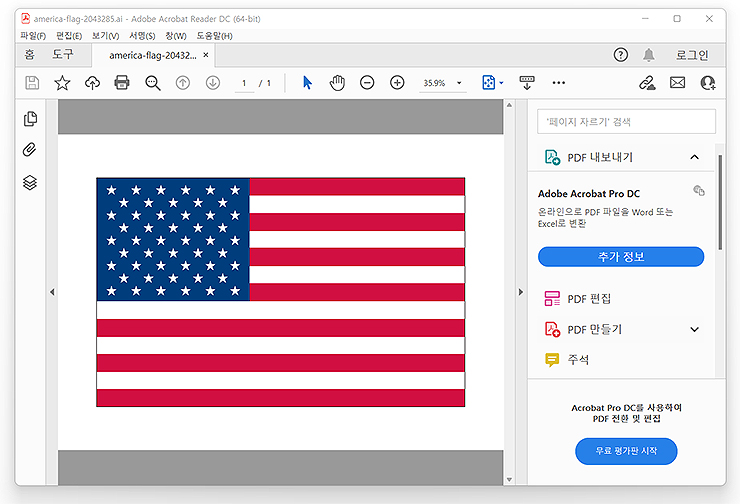Open fit page options dropdown arrow

(501, 83)
